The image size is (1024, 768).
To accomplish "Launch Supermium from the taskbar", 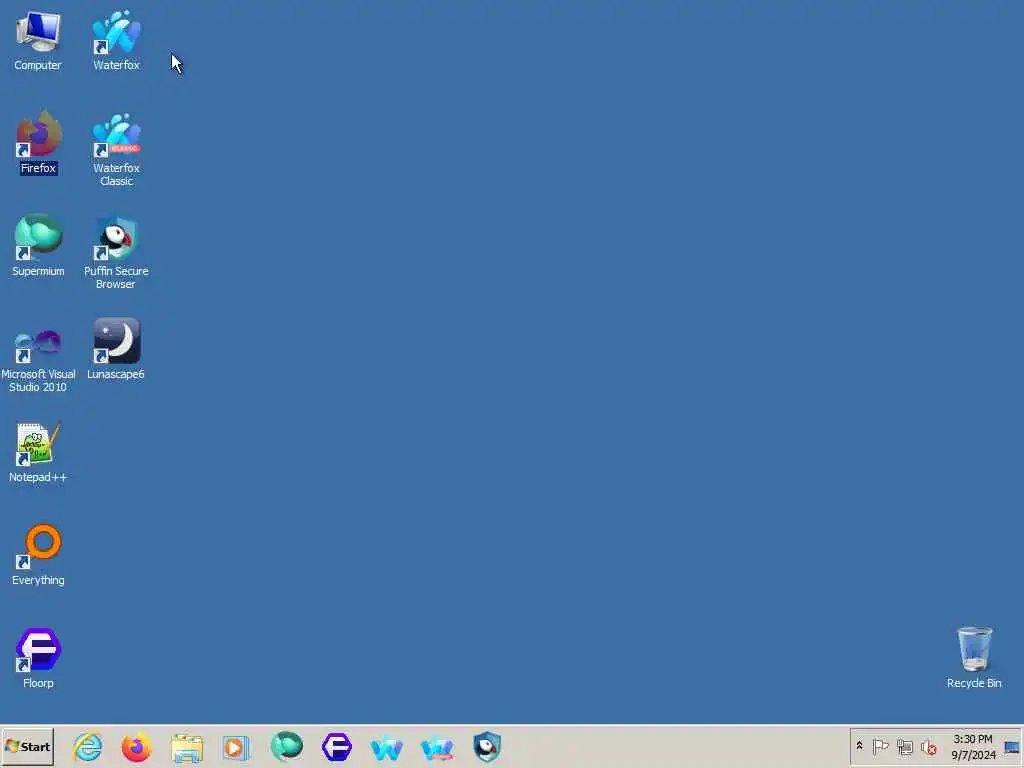I will point(287,747).
